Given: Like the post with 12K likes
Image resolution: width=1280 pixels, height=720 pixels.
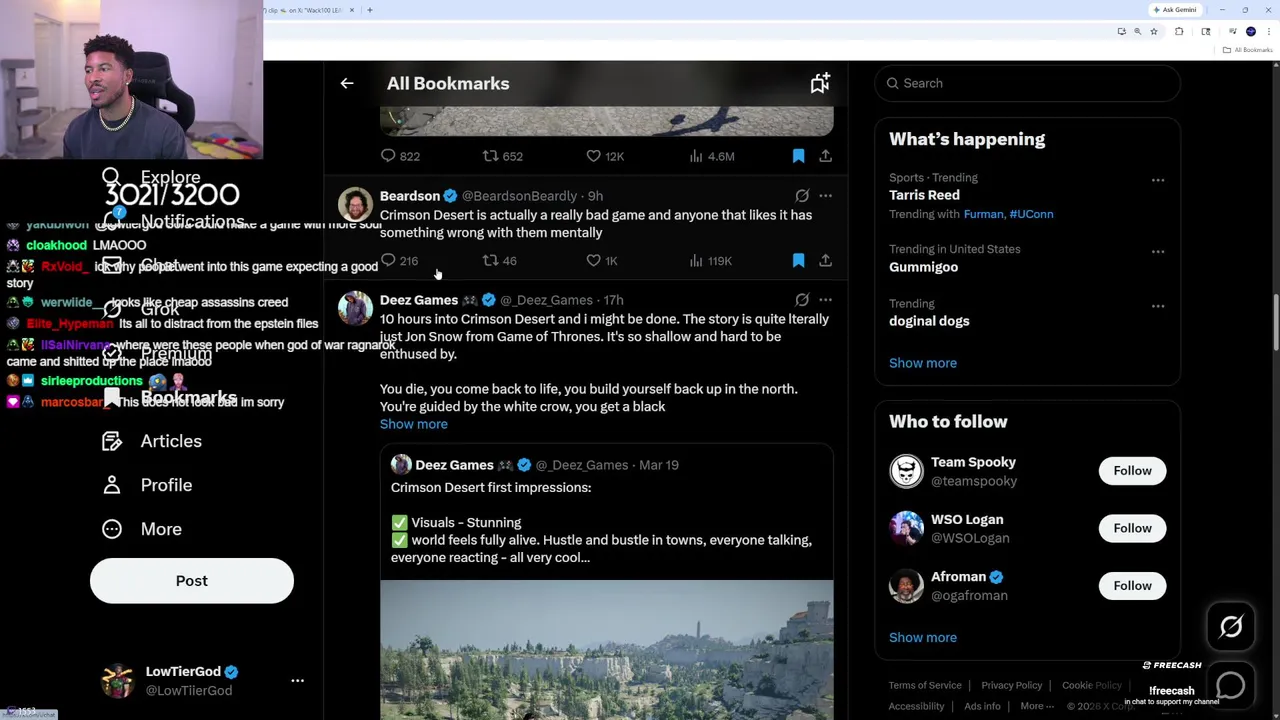Looking at the screenshot, I should pyautogui.click(x=604, y=156).
